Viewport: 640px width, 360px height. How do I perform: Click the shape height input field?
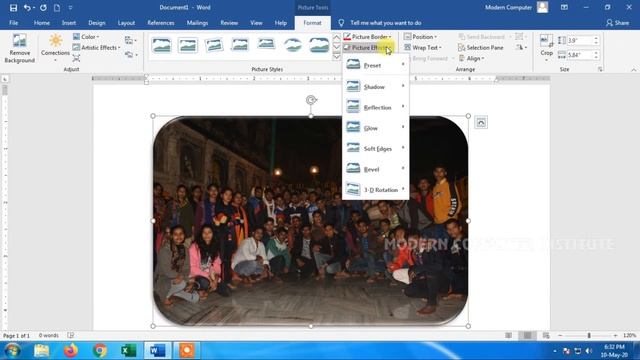[580, 40]
